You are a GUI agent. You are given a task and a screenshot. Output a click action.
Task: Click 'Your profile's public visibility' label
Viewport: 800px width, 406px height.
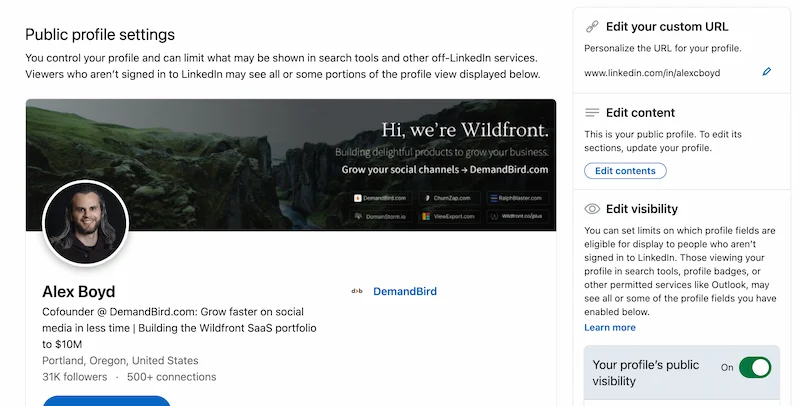[x=645, y=373]
